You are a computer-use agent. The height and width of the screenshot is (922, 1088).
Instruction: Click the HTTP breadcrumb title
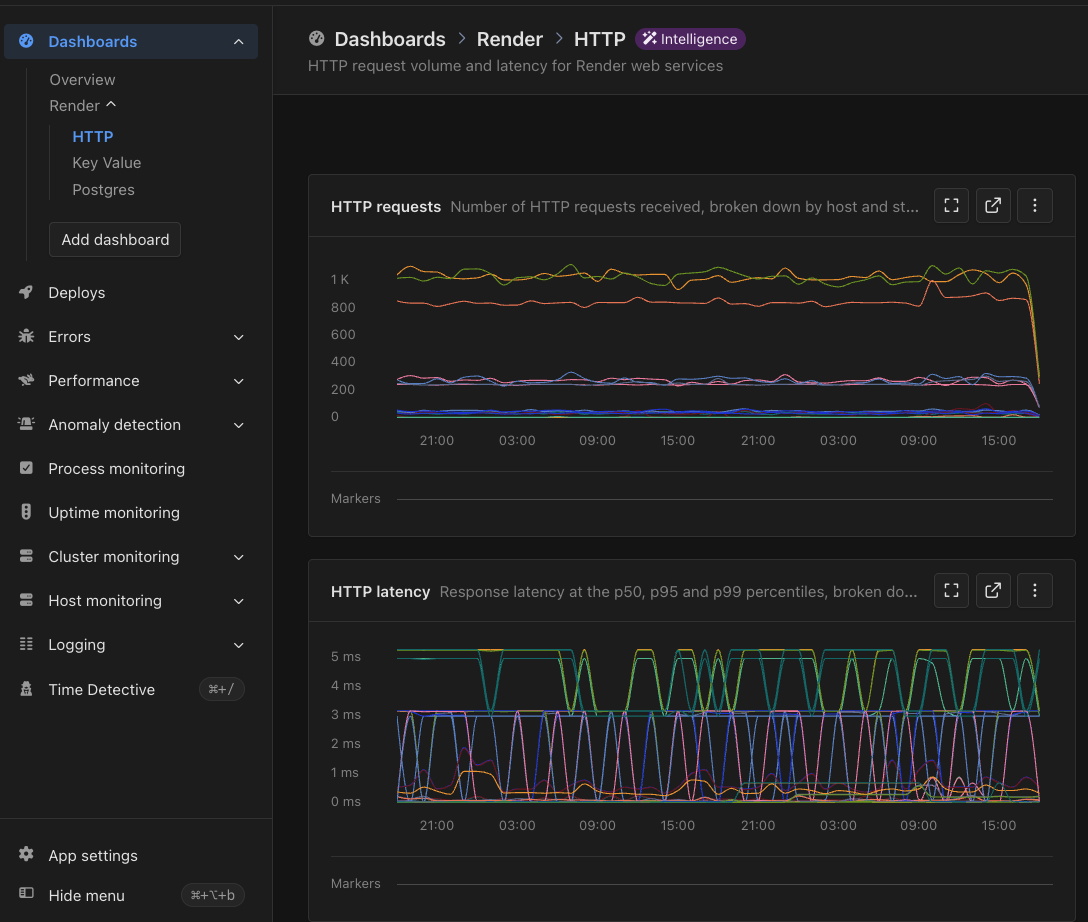click(x=600, y=39)
